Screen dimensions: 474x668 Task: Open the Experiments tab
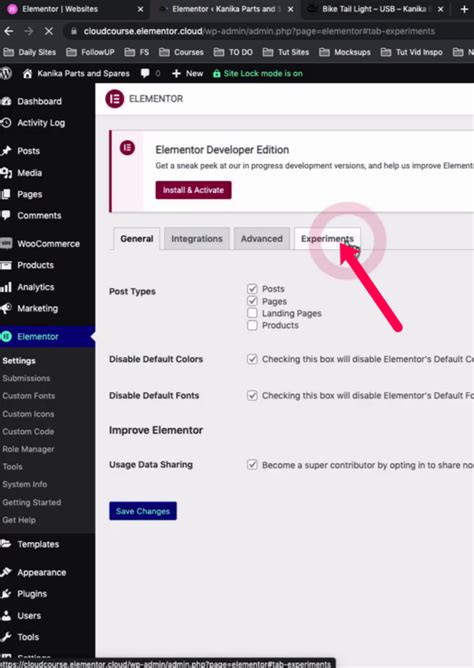click(x=327, y=239)
